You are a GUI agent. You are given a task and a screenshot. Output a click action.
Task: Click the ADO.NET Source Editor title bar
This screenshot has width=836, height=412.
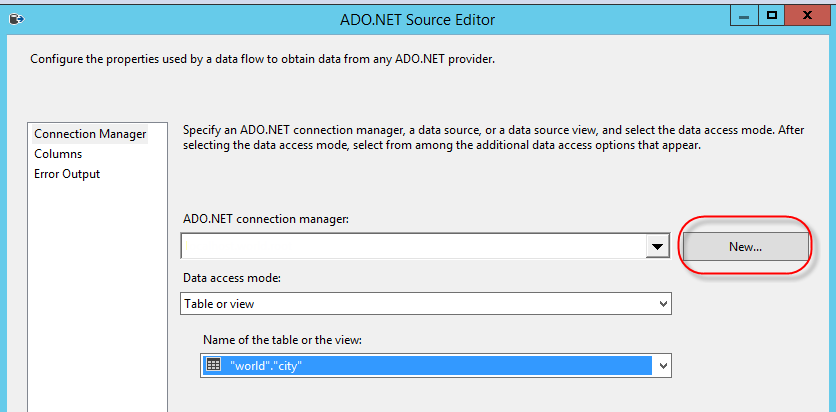[418, 19]
